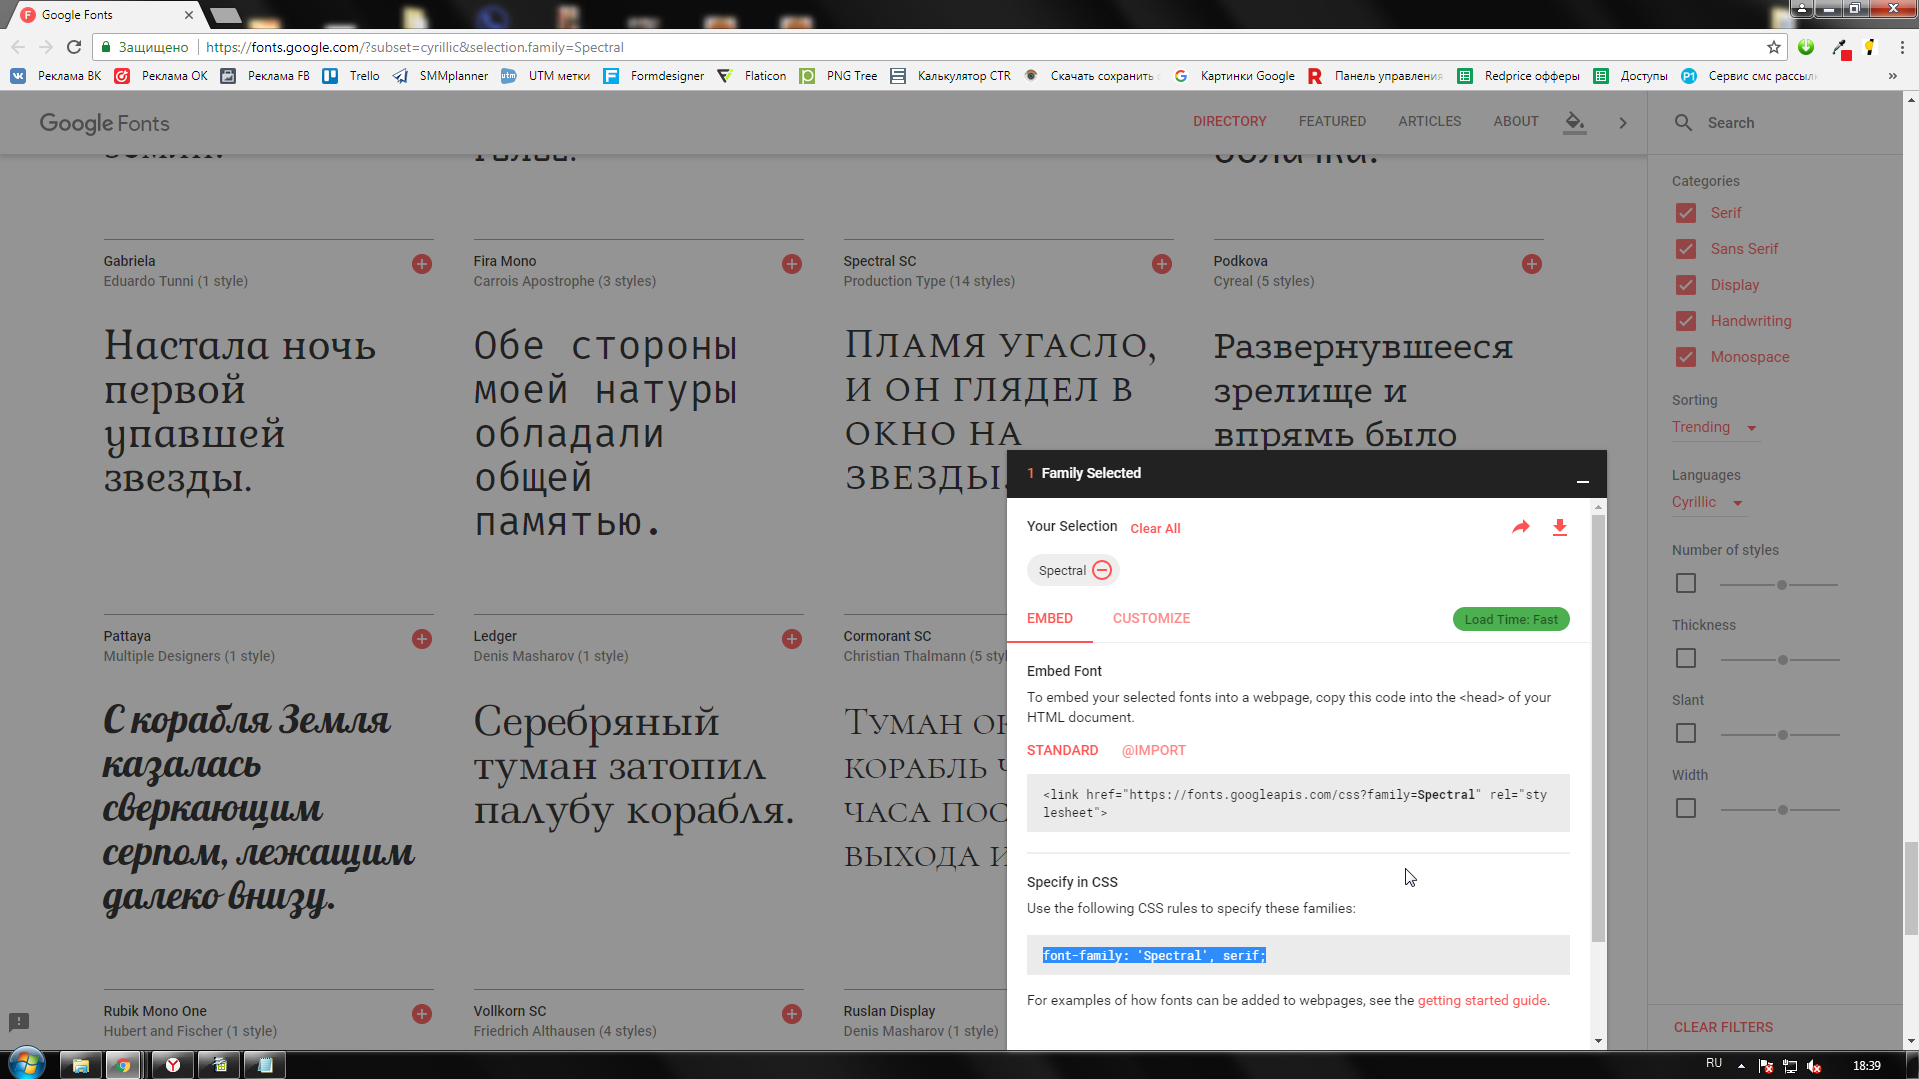Enable Width filter checkbox
This screenshot has height=1079, width=1919.
click(x=1686, y=808)
